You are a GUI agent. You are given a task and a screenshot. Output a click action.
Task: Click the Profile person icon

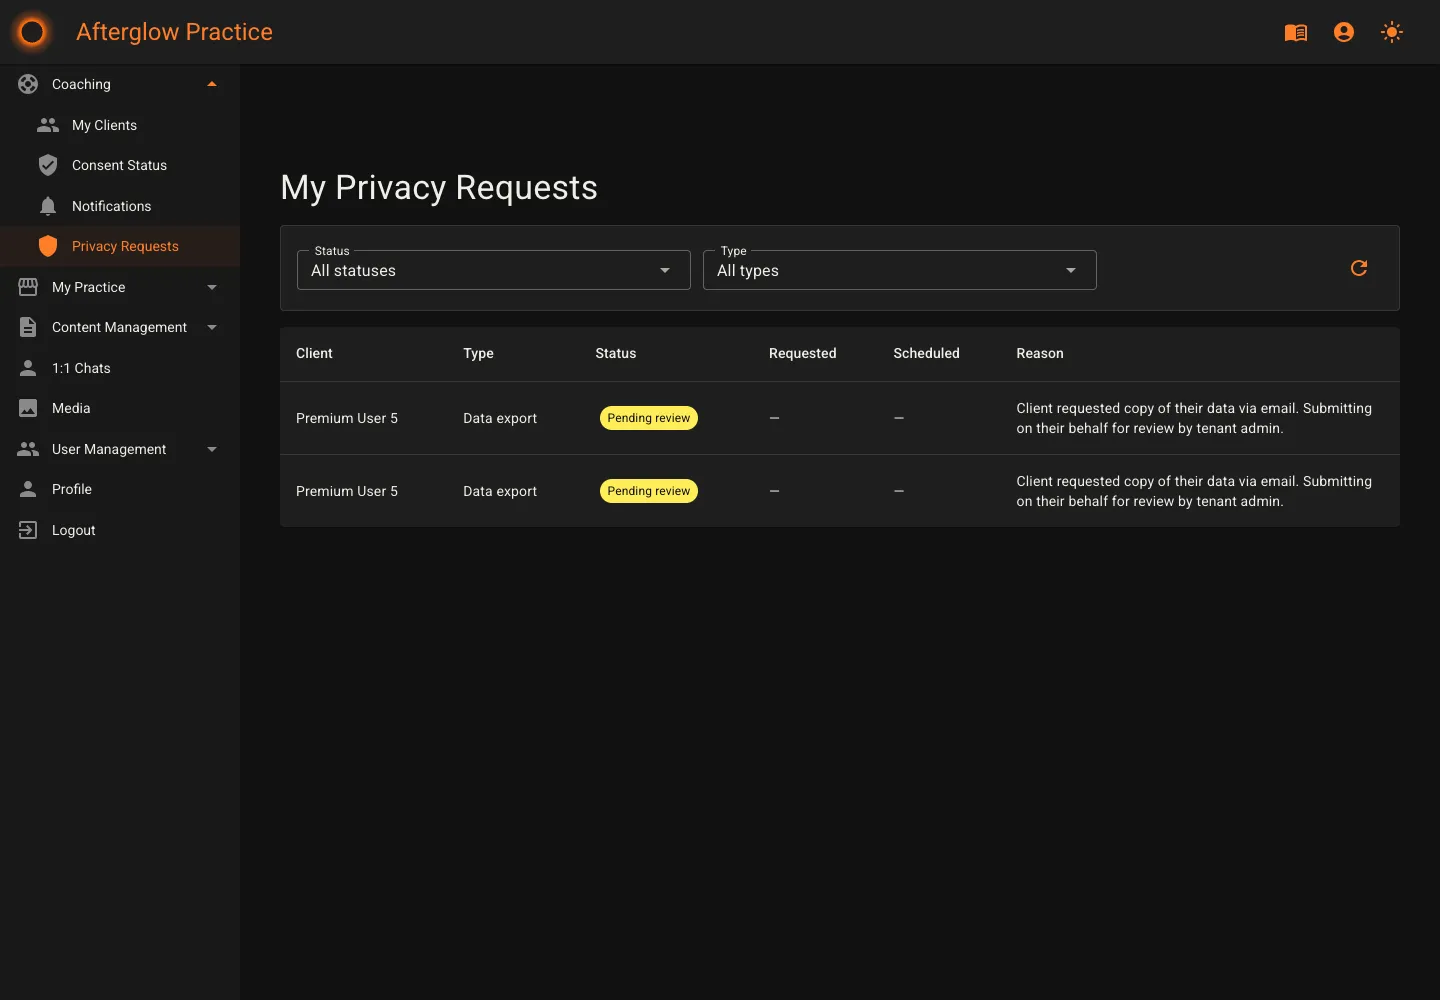(28, 489)
